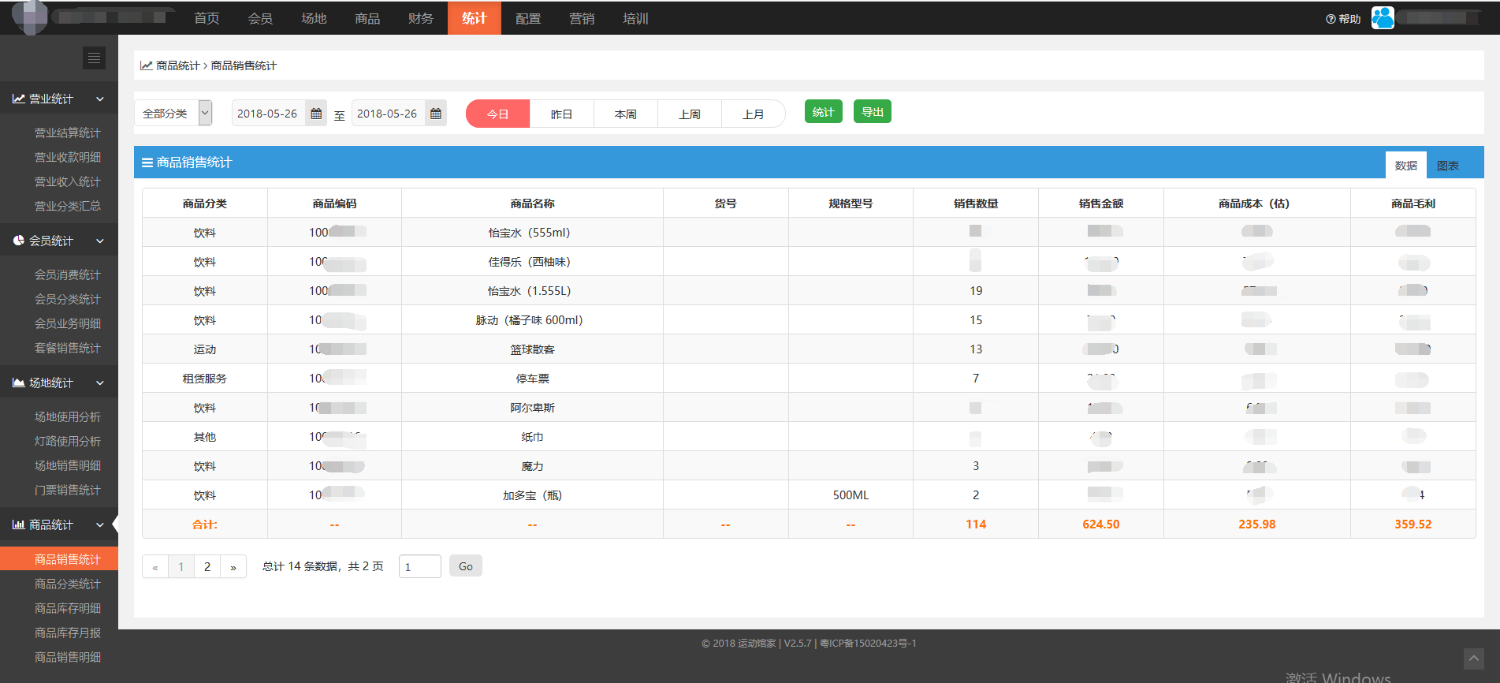Image resolution: width=1500 pixels, height=683 pixels.
Task: Click the 营业统计 line chart icon
Action: click(18, 99)
